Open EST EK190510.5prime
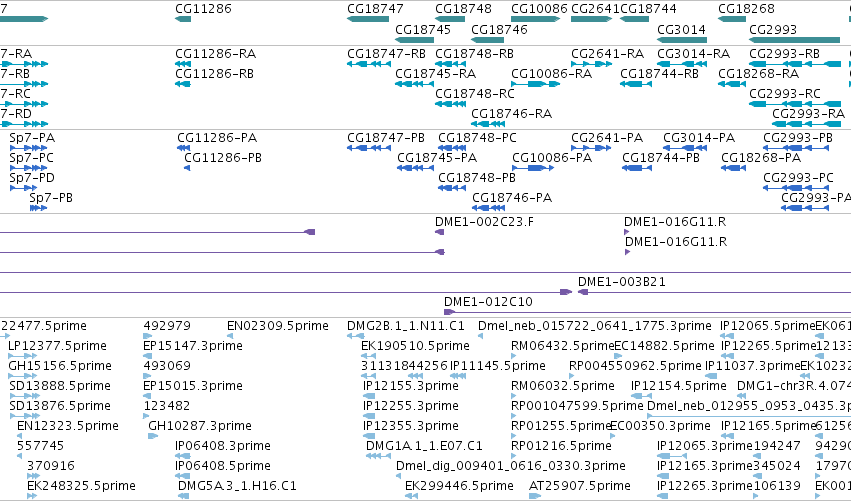The height and width of the screenshot is (501, 851). [415, 346]
